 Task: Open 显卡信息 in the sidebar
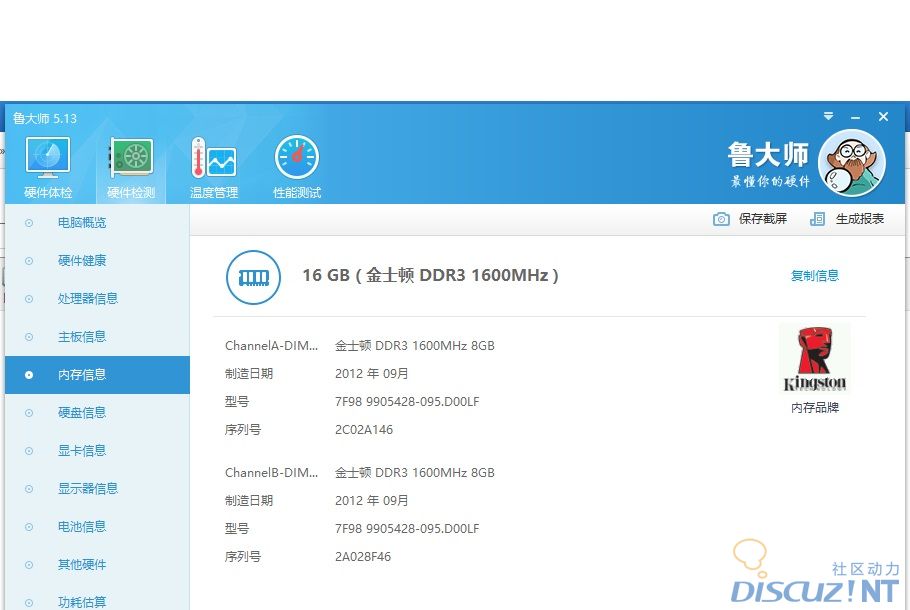tap(97, 451)
